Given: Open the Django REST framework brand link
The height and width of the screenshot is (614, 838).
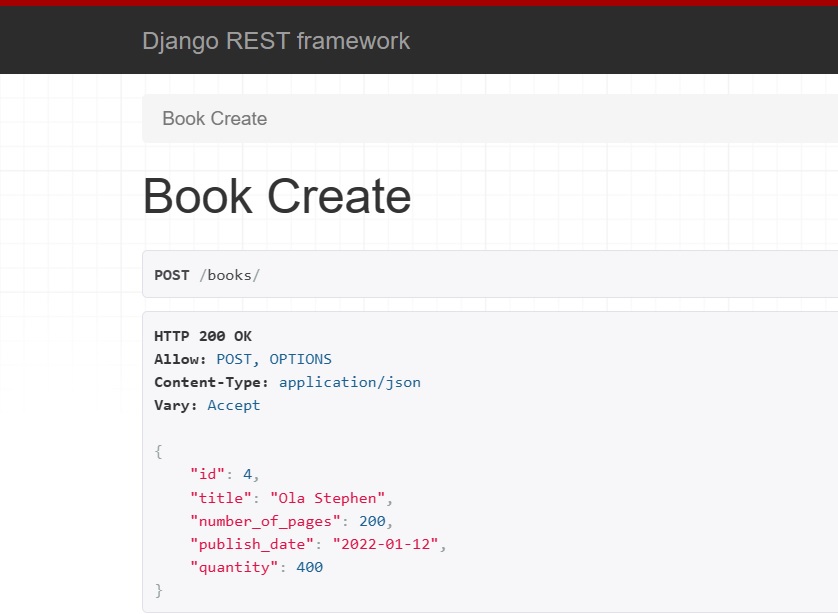Looking at the screenshot, I should point(276,41).
